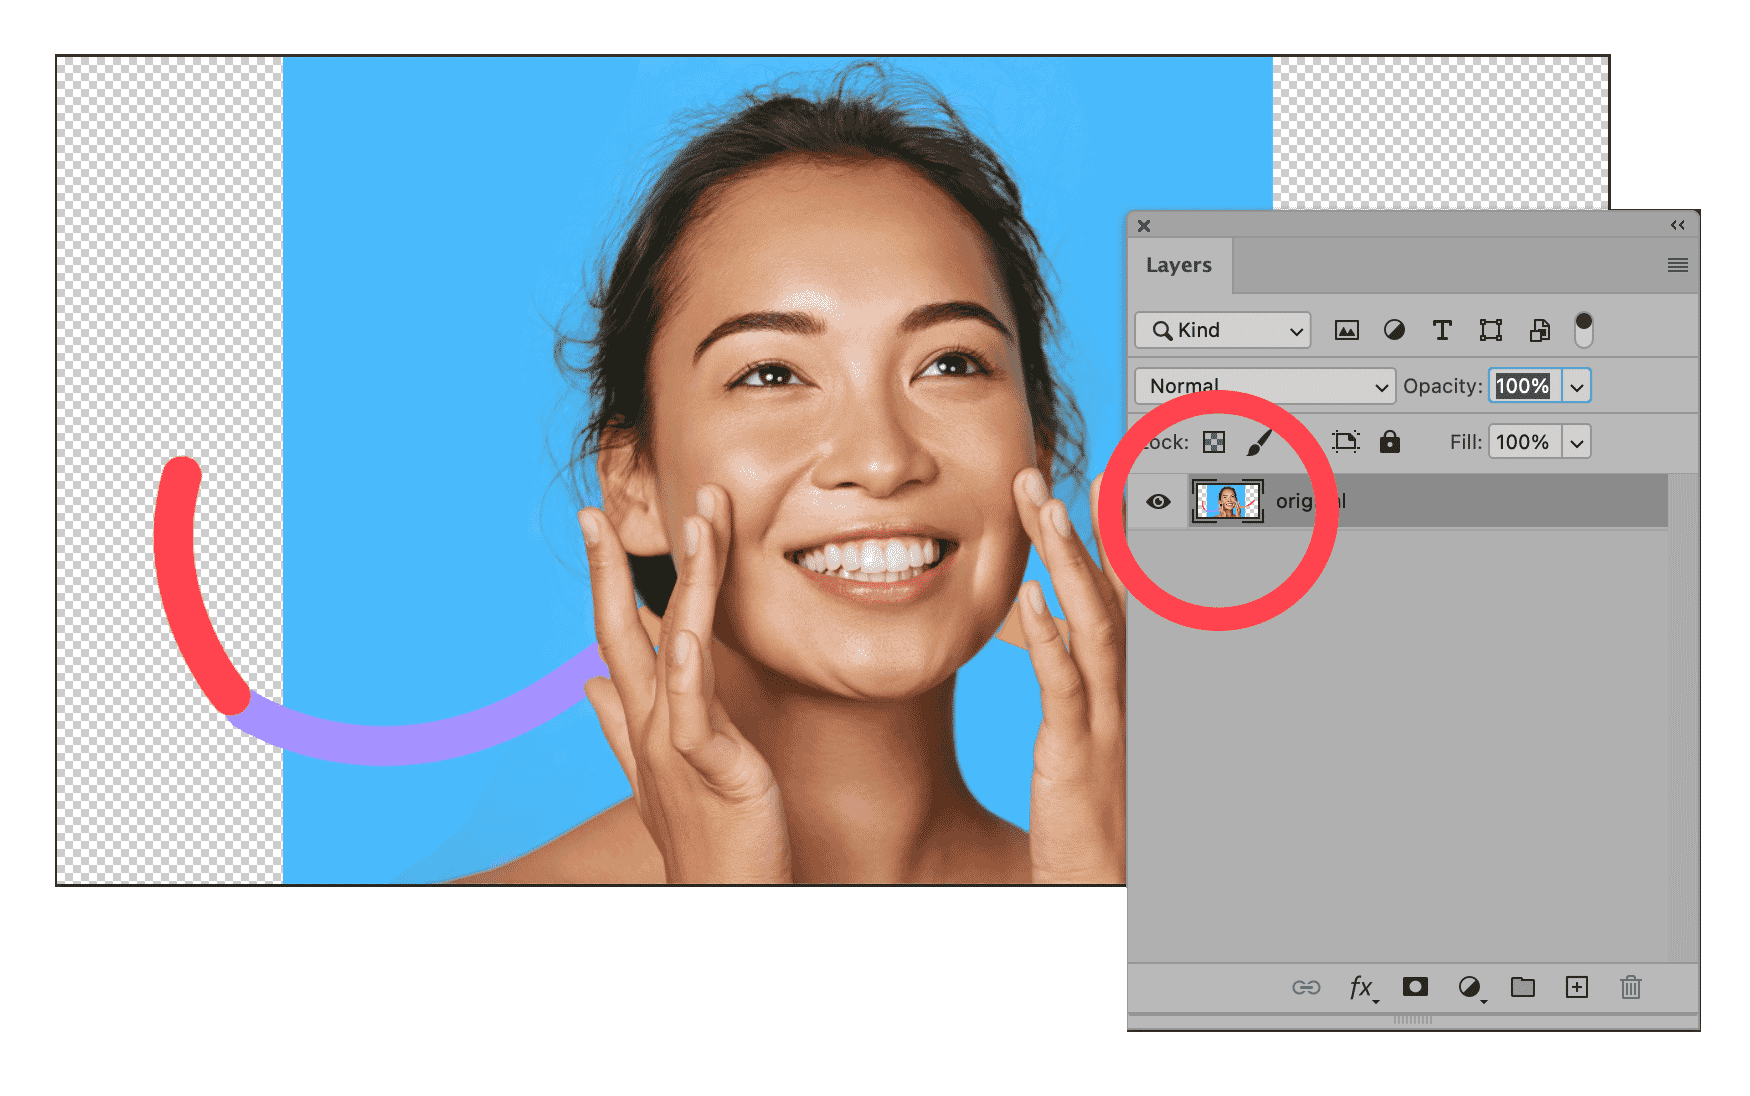Open the Layers panel hamburger menu

tap(1677, 265)
